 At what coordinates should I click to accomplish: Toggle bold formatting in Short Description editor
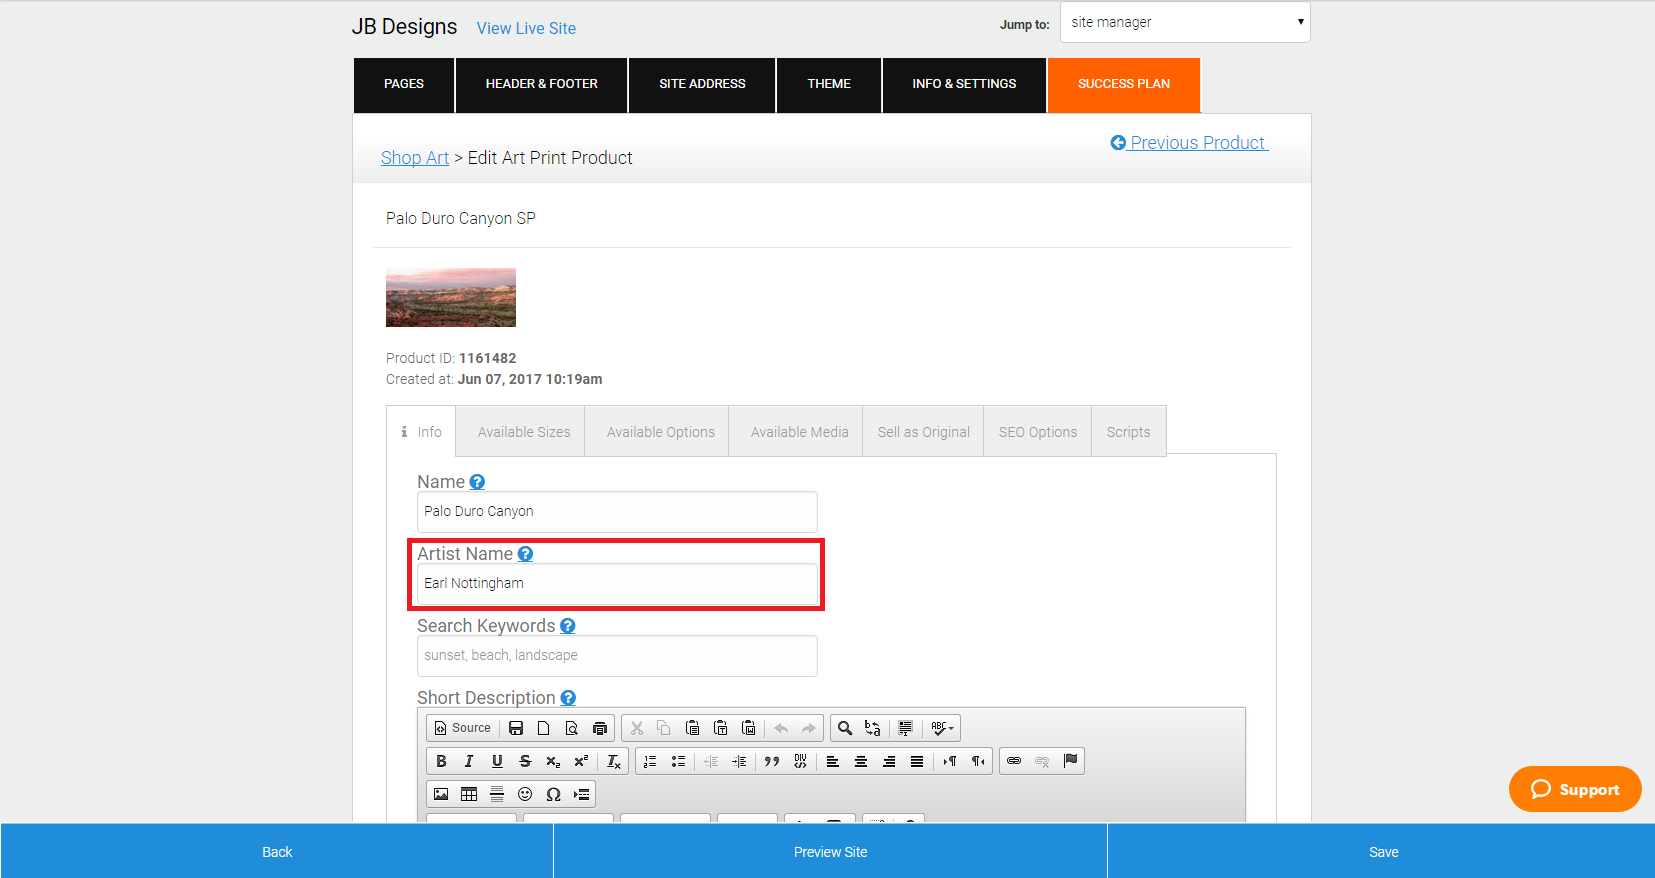click(441, 761)
